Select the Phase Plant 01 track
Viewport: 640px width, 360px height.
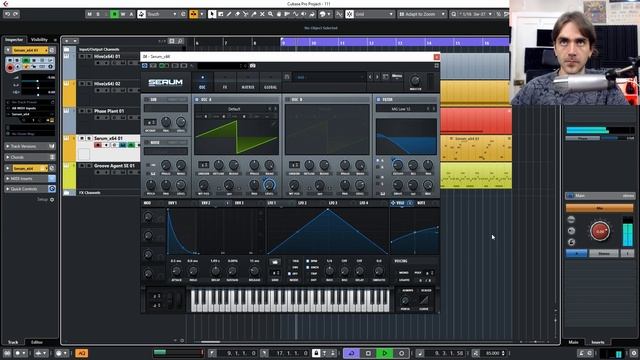(109, 111)
